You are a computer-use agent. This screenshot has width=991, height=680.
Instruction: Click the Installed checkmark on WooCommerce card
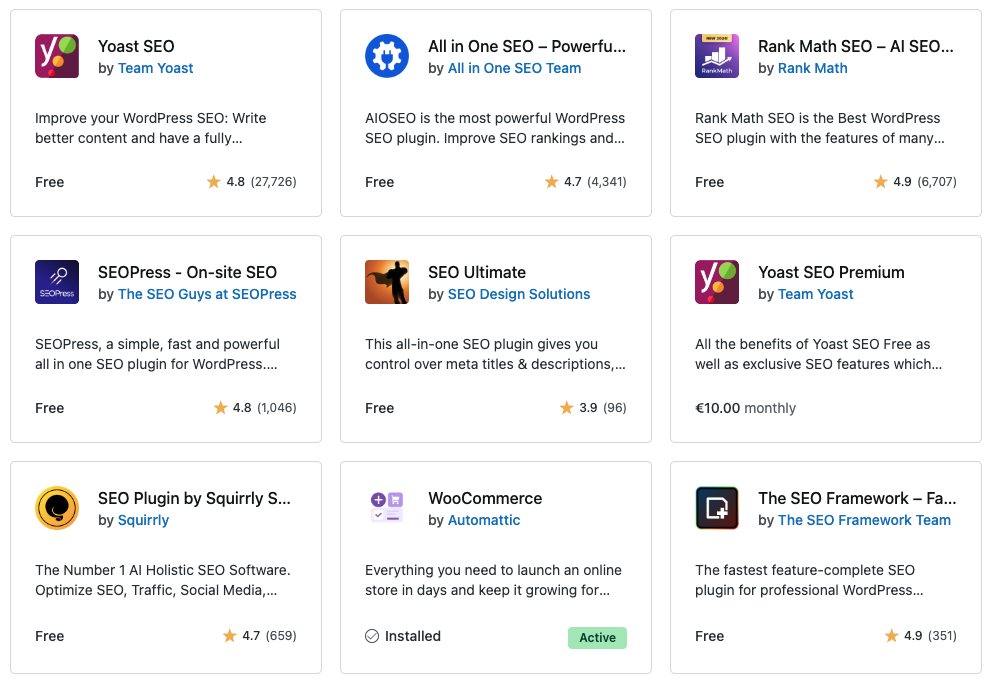(x=372, y=636)
